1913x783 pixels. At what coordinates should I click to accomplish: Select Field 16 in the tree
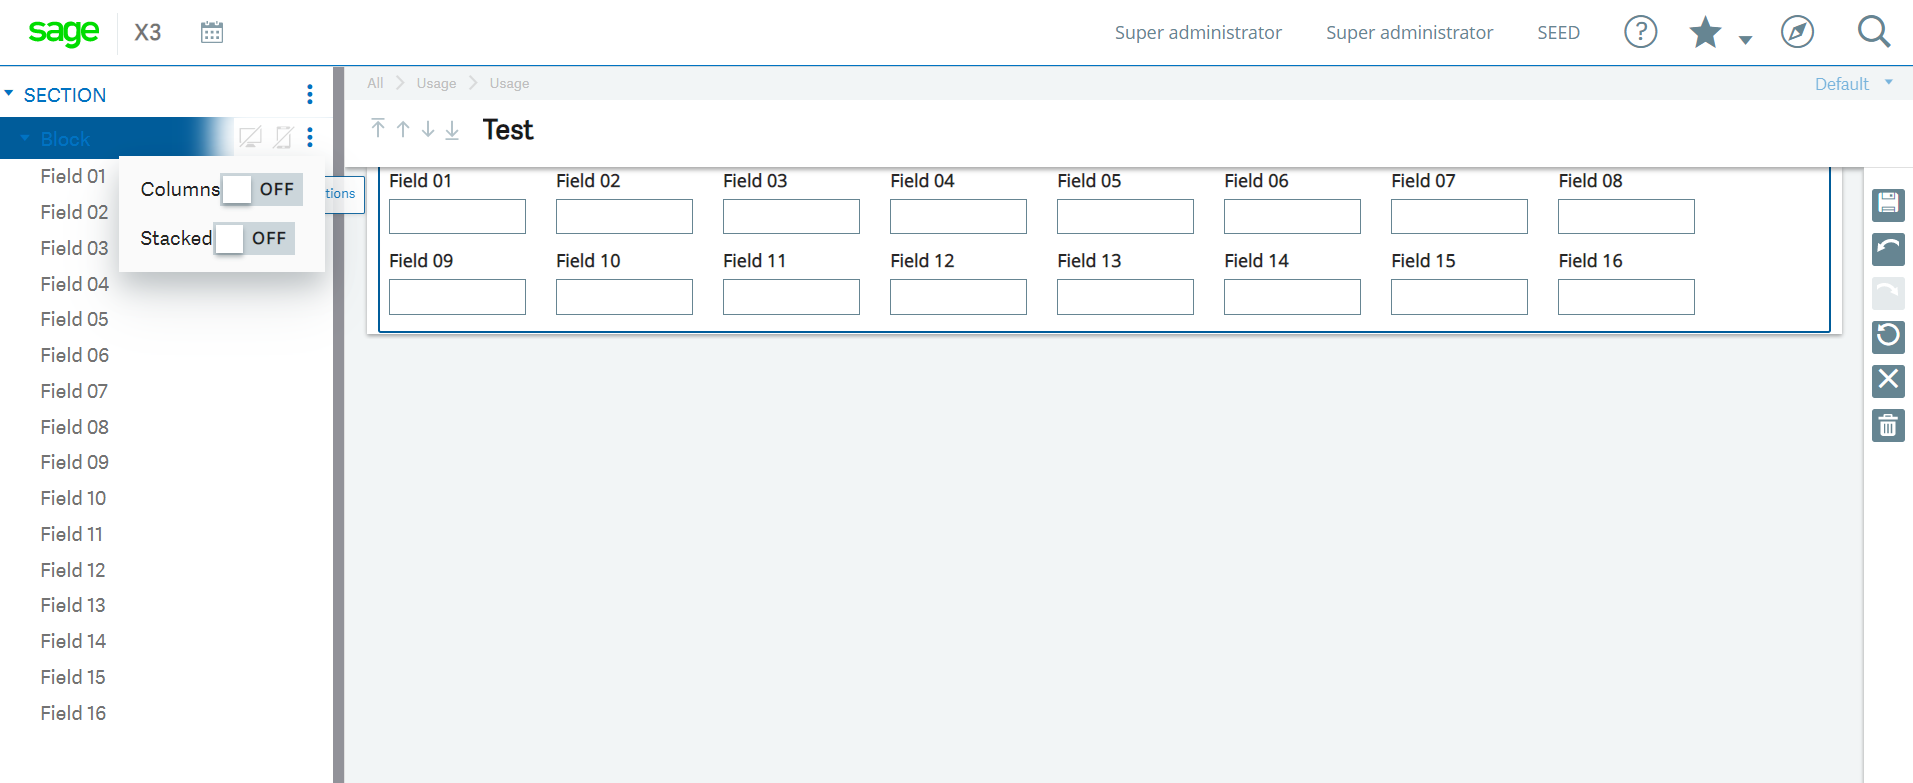(x=73, y=713)
